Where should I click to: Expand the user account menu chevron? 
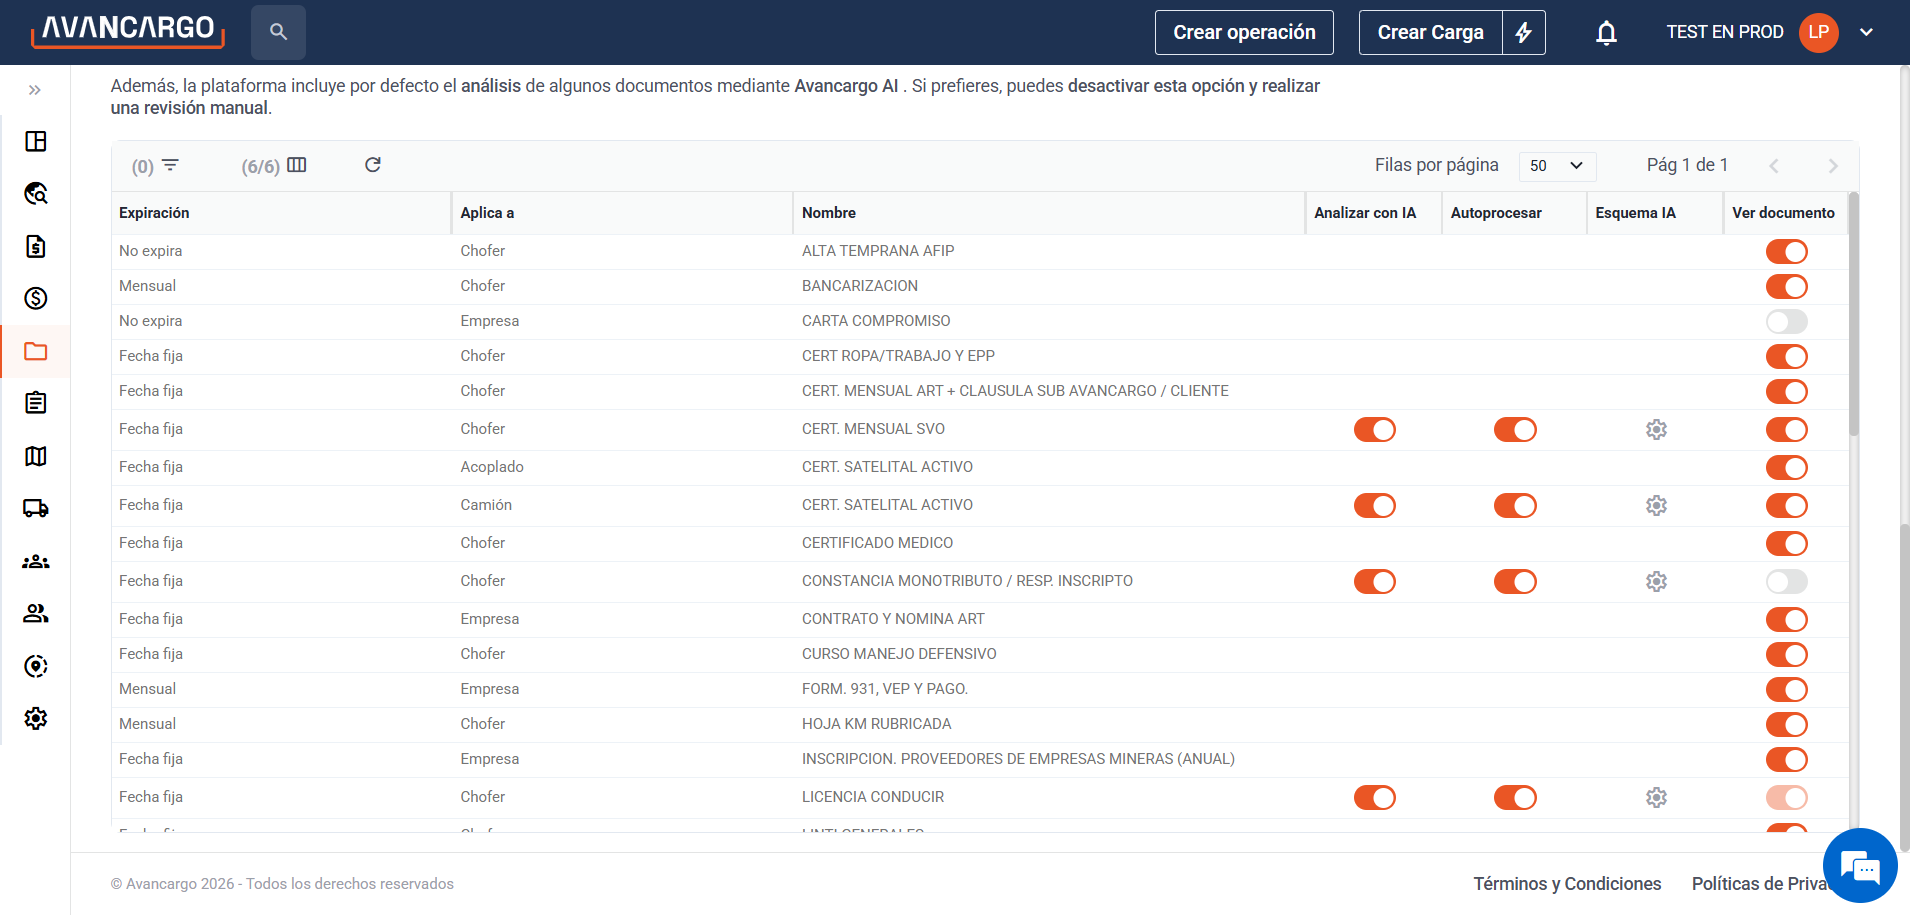coord(1866,32)
